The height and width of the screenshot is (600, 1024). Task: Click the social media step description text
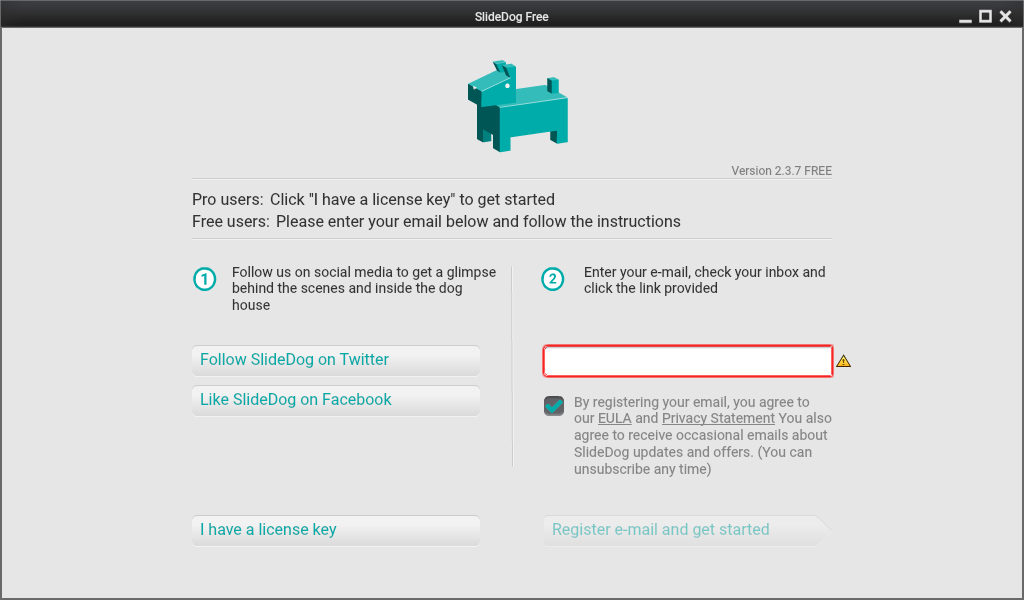pos(363,288)
